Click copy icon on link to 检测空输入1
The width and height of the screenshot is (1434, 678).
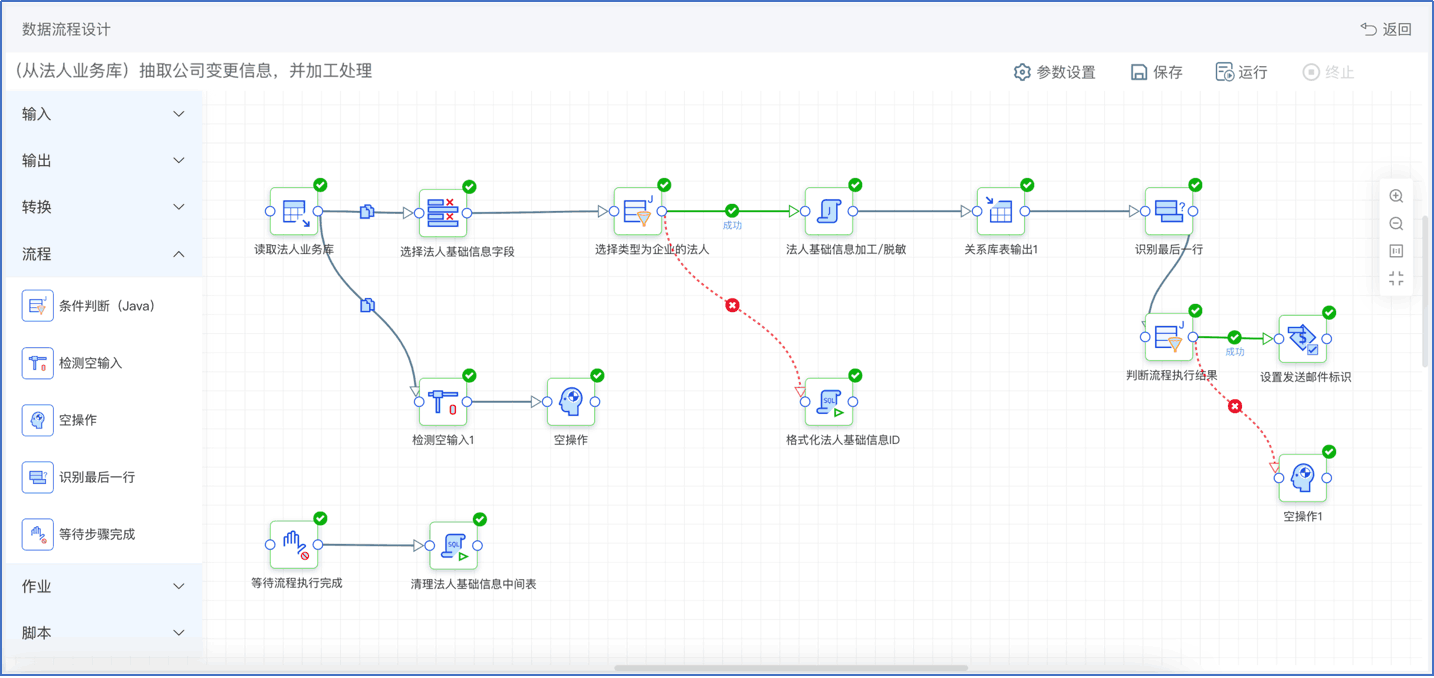point(367,305)
